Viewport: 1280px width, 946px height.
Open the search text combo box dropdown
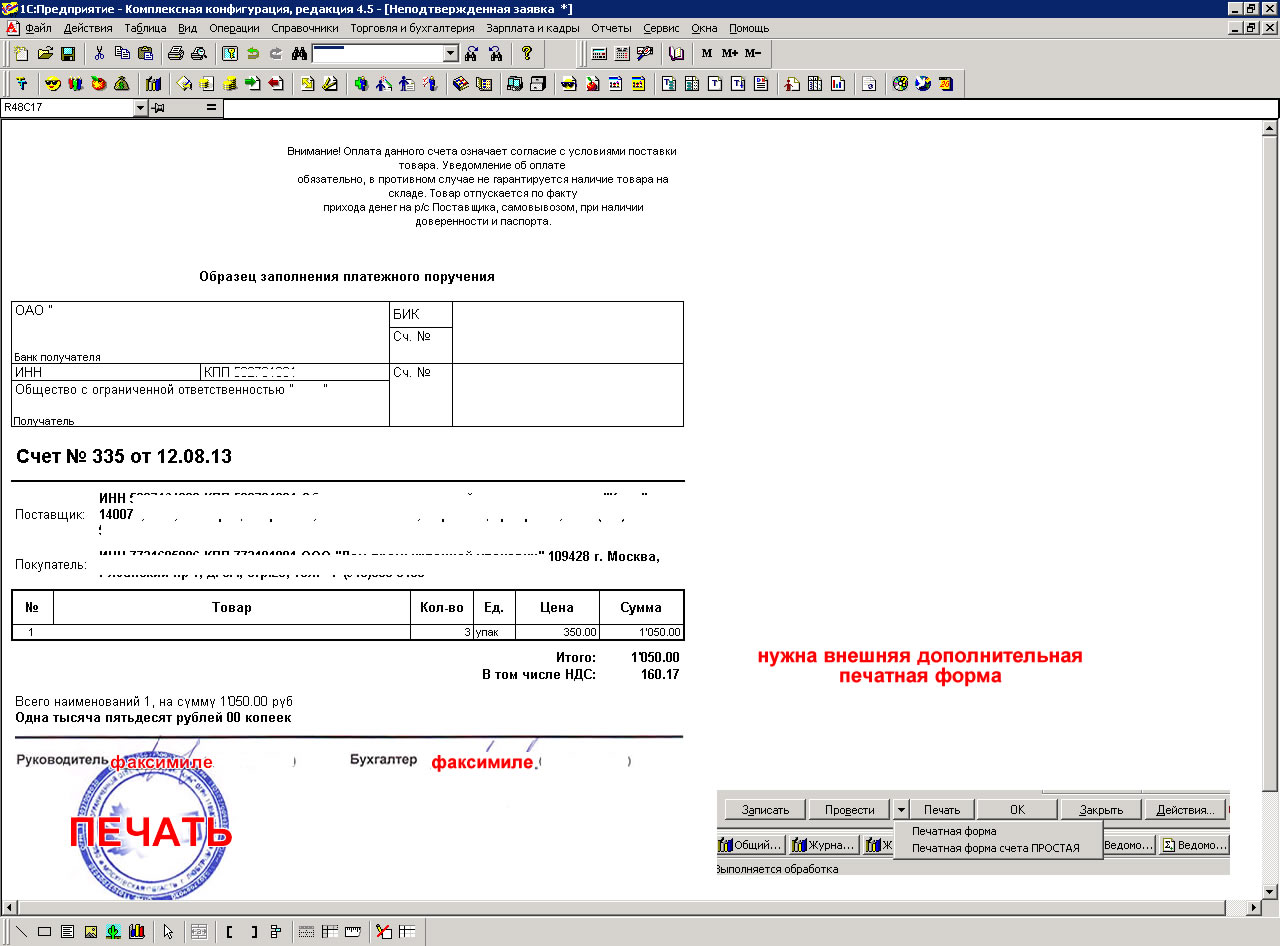[x=450, y=53]
